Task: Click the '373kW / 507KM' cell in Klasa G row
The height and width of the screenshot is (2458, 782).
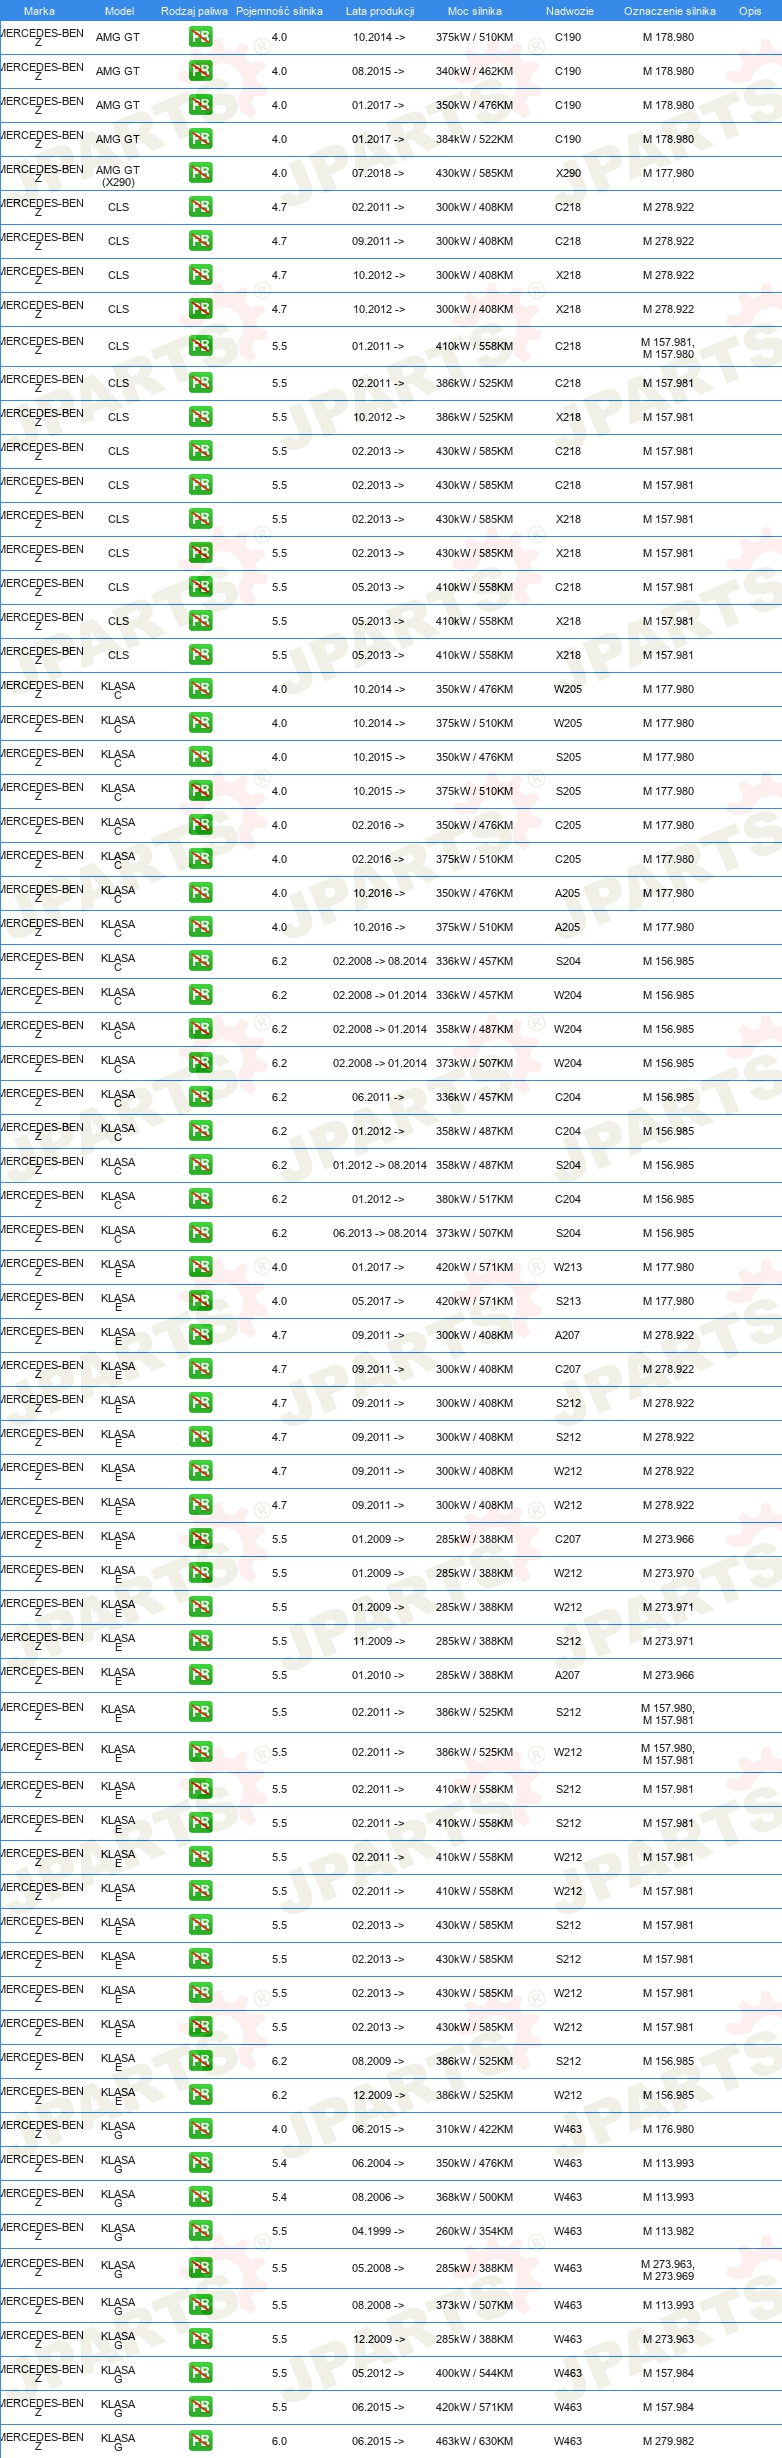Action: 474,2305
